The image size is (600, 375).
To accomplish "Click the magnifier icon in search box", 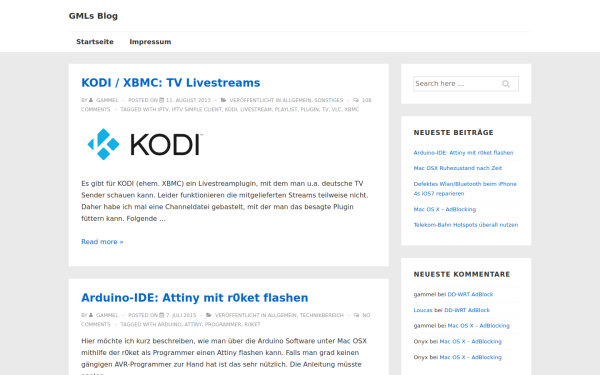I will [x=505, y=84].
